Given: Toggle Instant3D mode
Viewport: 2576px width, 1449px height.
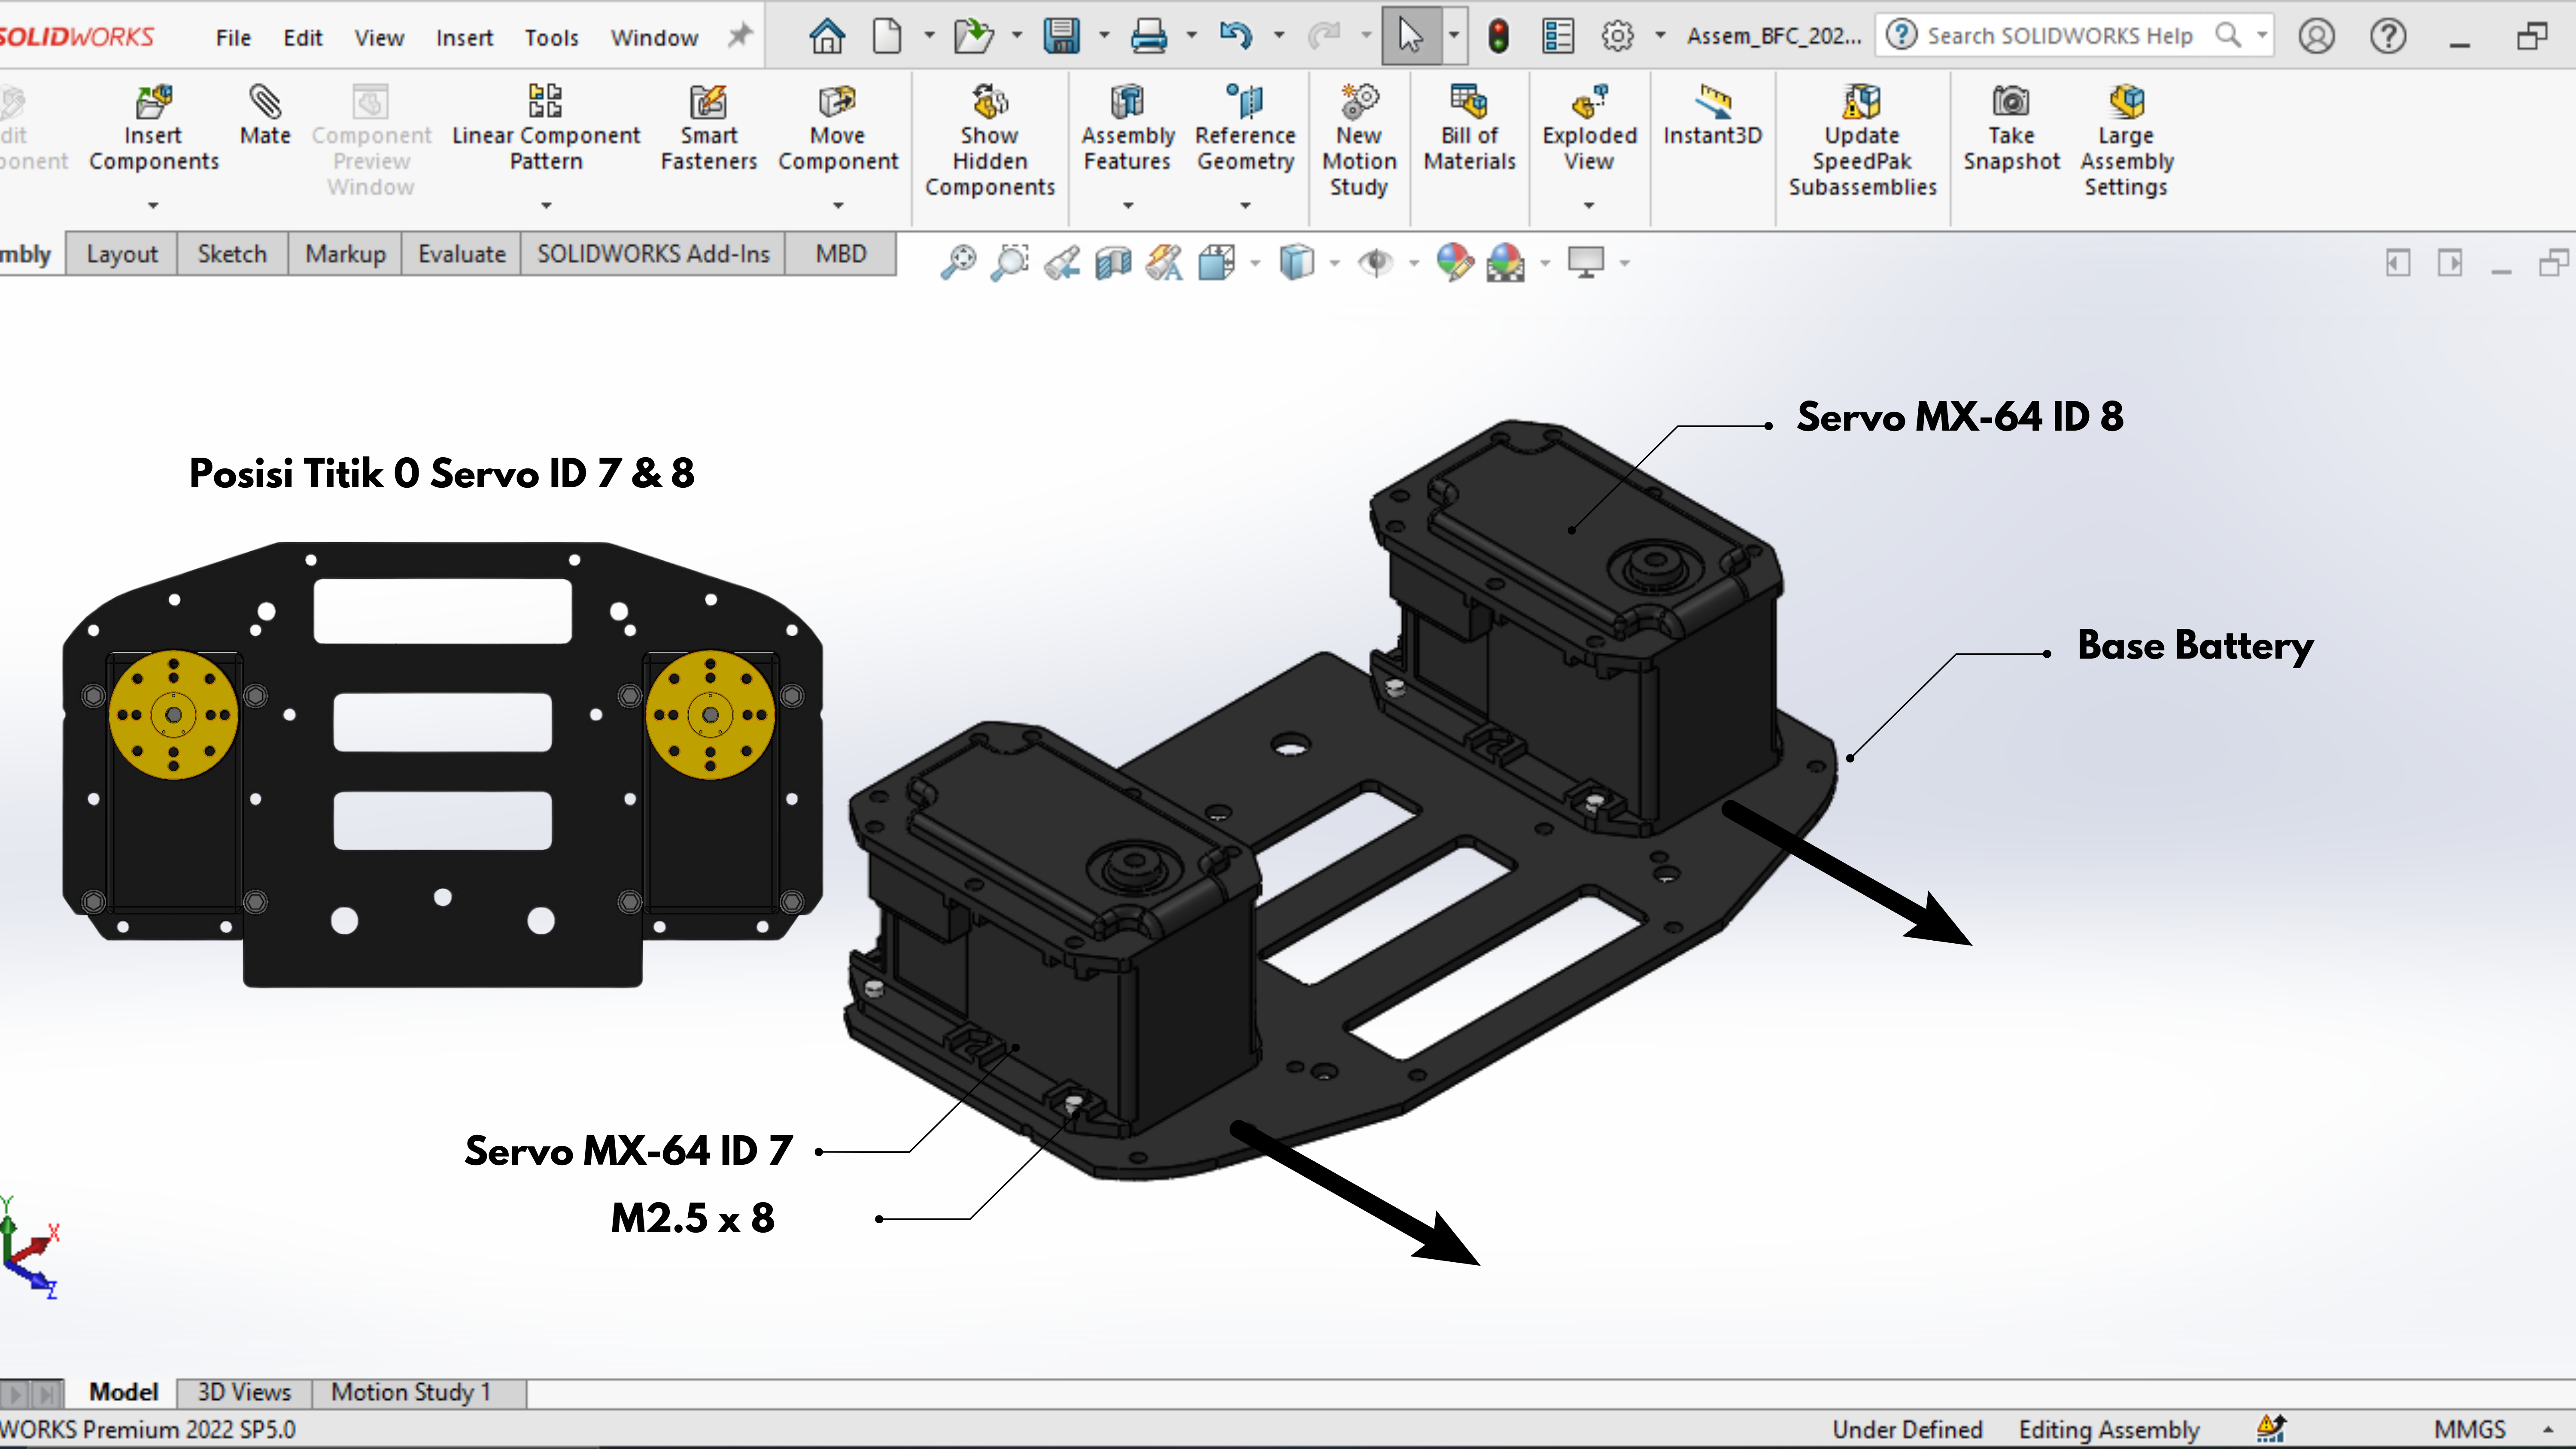Looking at the screenshot, I should [1712, 116].
